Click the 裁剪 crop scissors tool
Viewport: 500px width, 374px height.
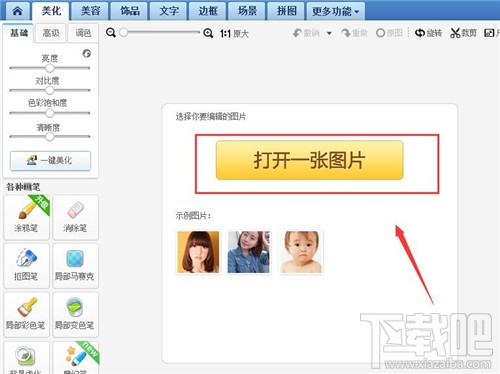point(463,33)
